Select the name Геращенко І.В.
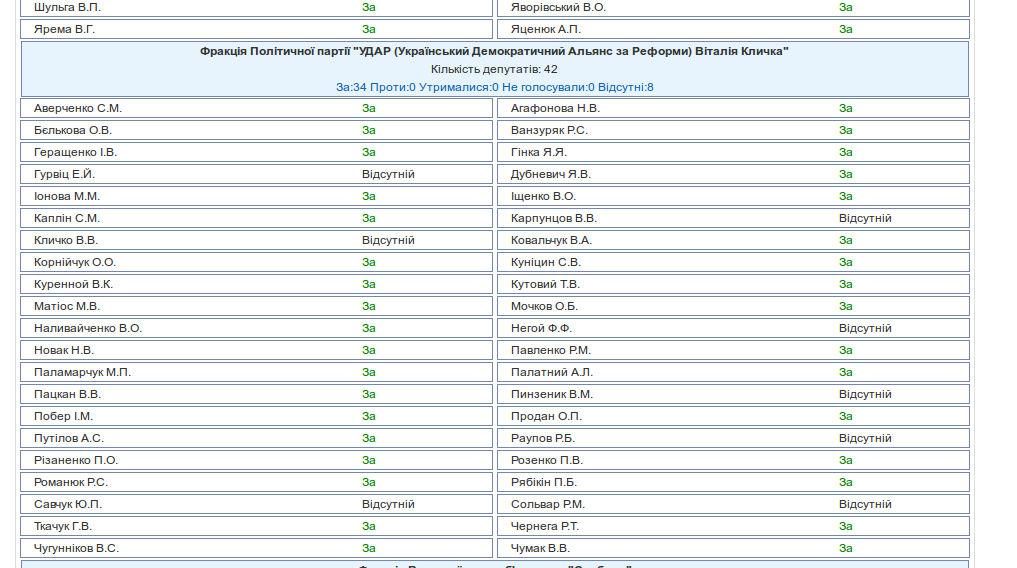1017x568 pixels. (75, 152)
